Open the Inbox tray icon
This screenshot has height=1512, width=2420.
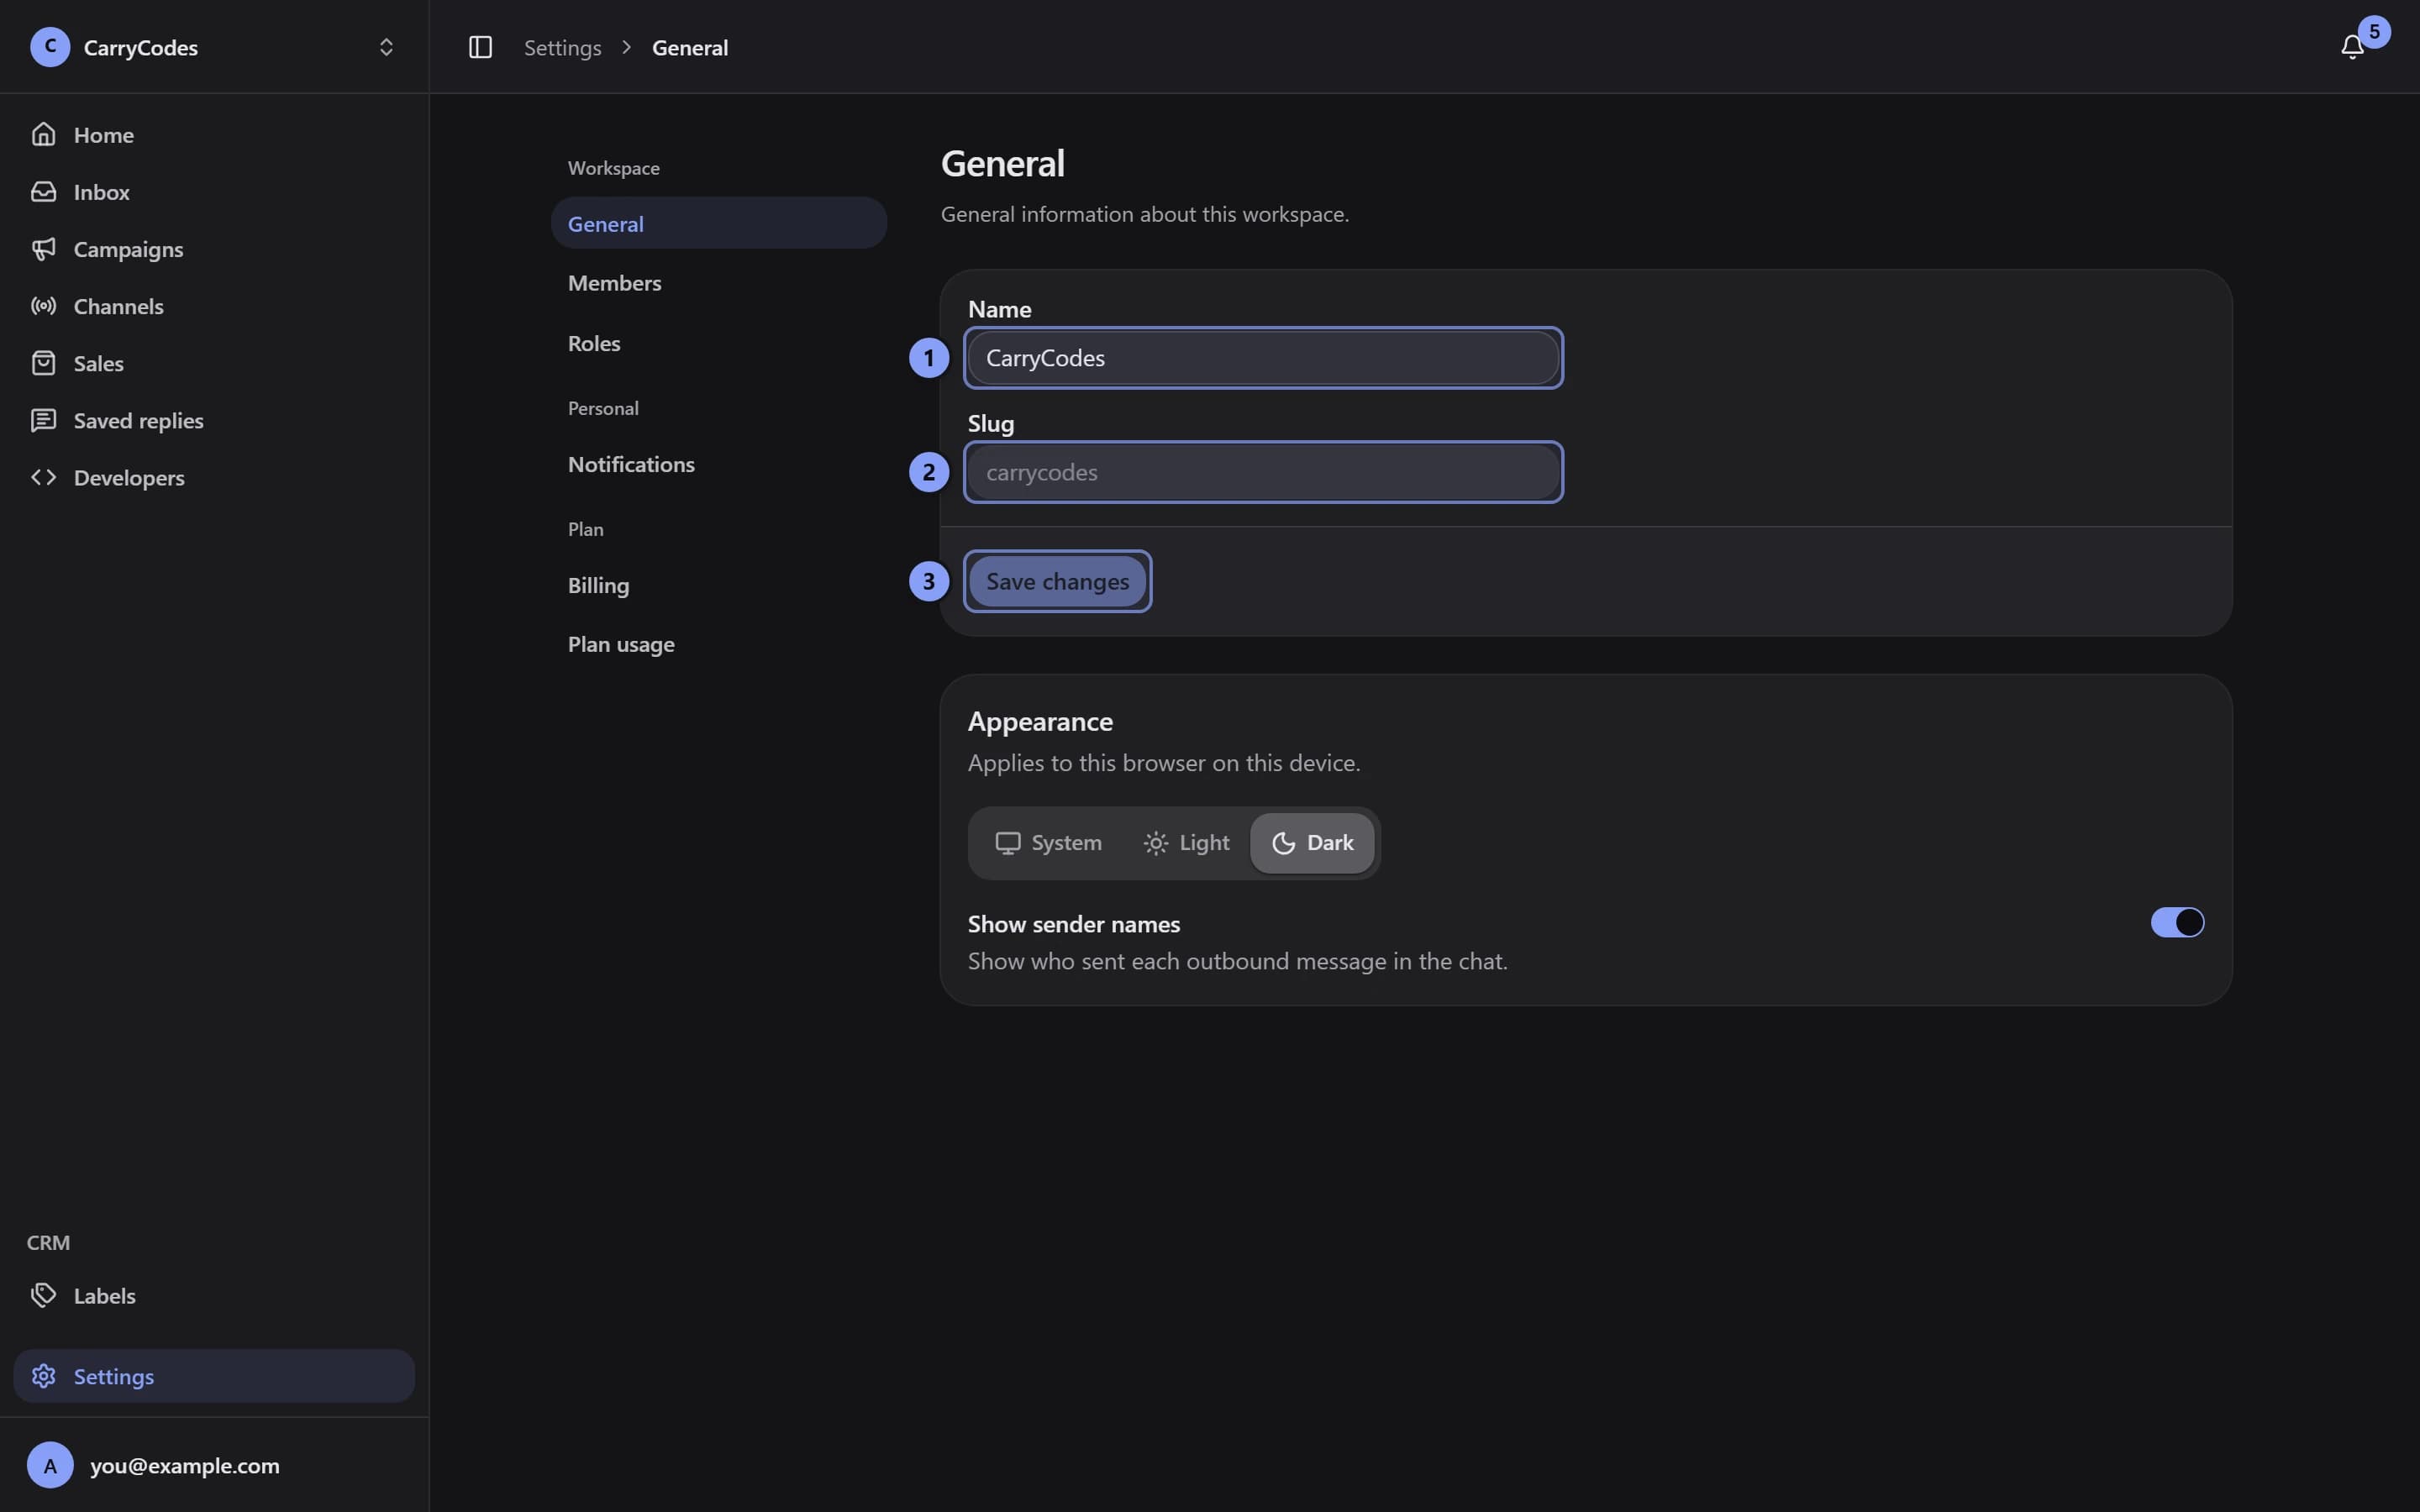pos(43,191)
